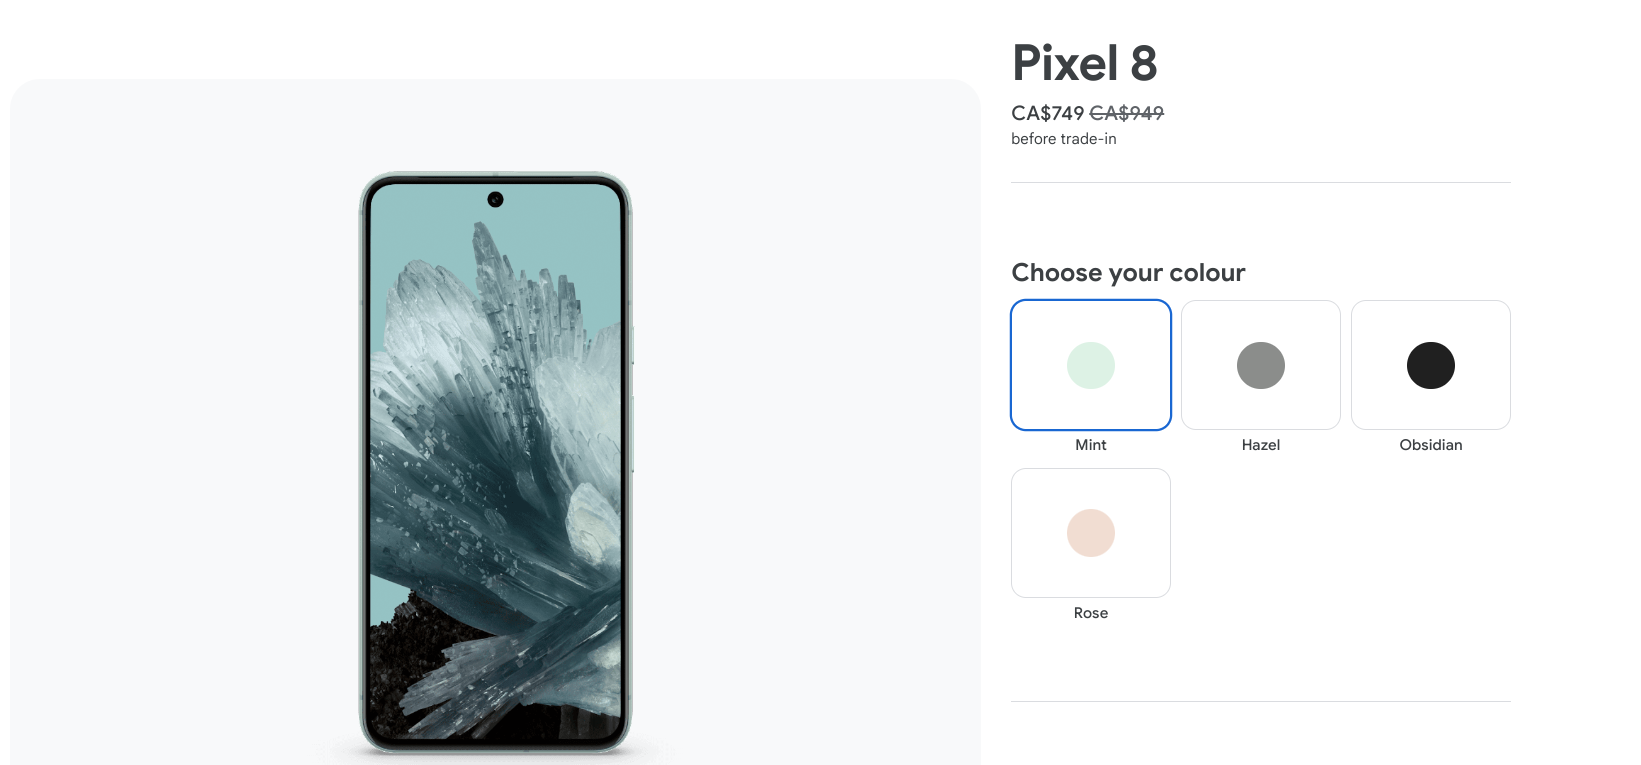This screenshot has height=765, width=1641.
Task: Click the Rose label text
Action: click(x=1091, y=613)
